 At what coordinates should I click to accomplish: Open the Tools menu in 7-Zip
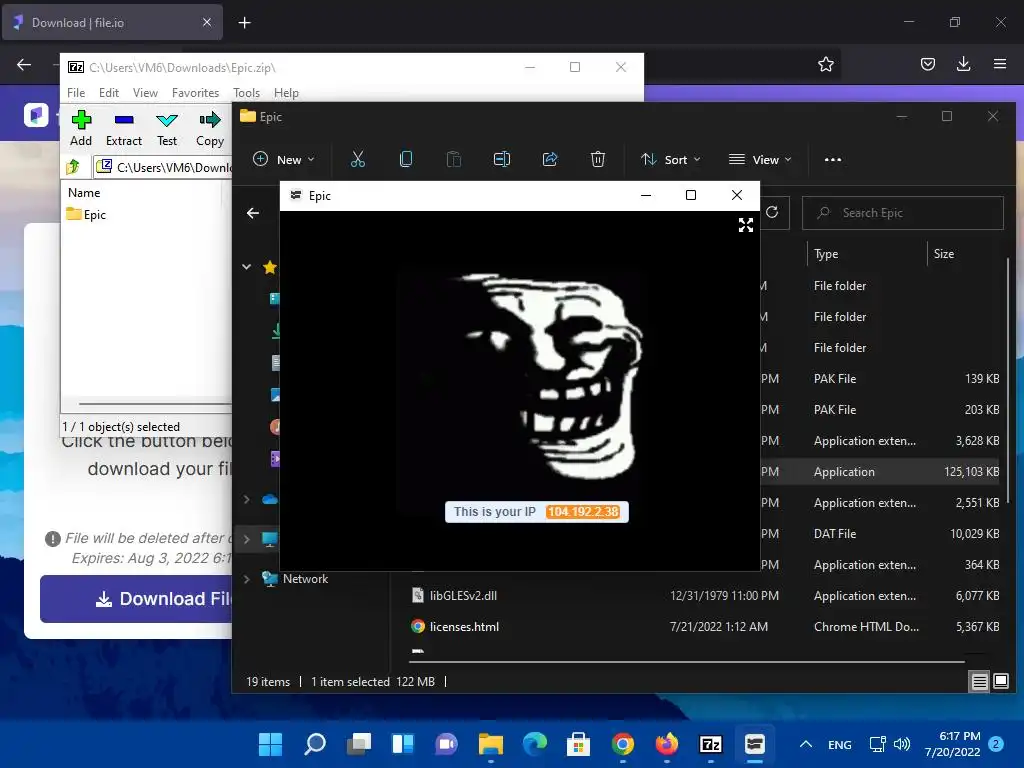coord(246,93)
